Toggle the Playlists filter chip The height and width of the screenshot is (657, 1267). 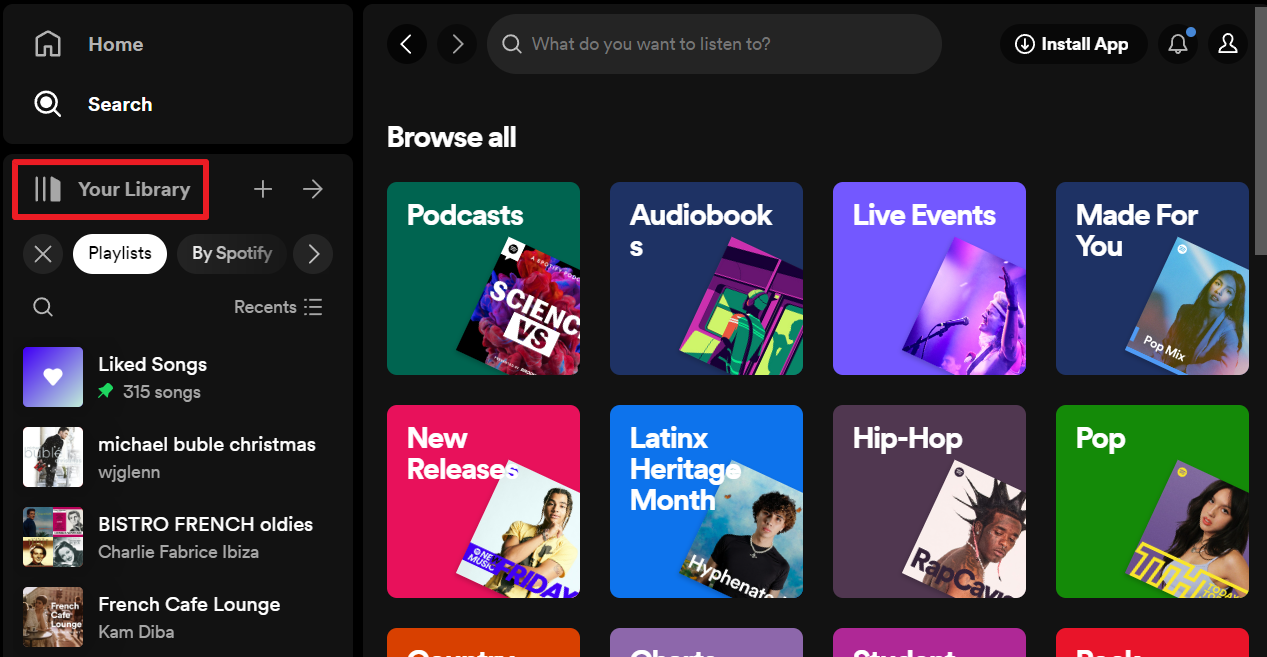[120, 254]
